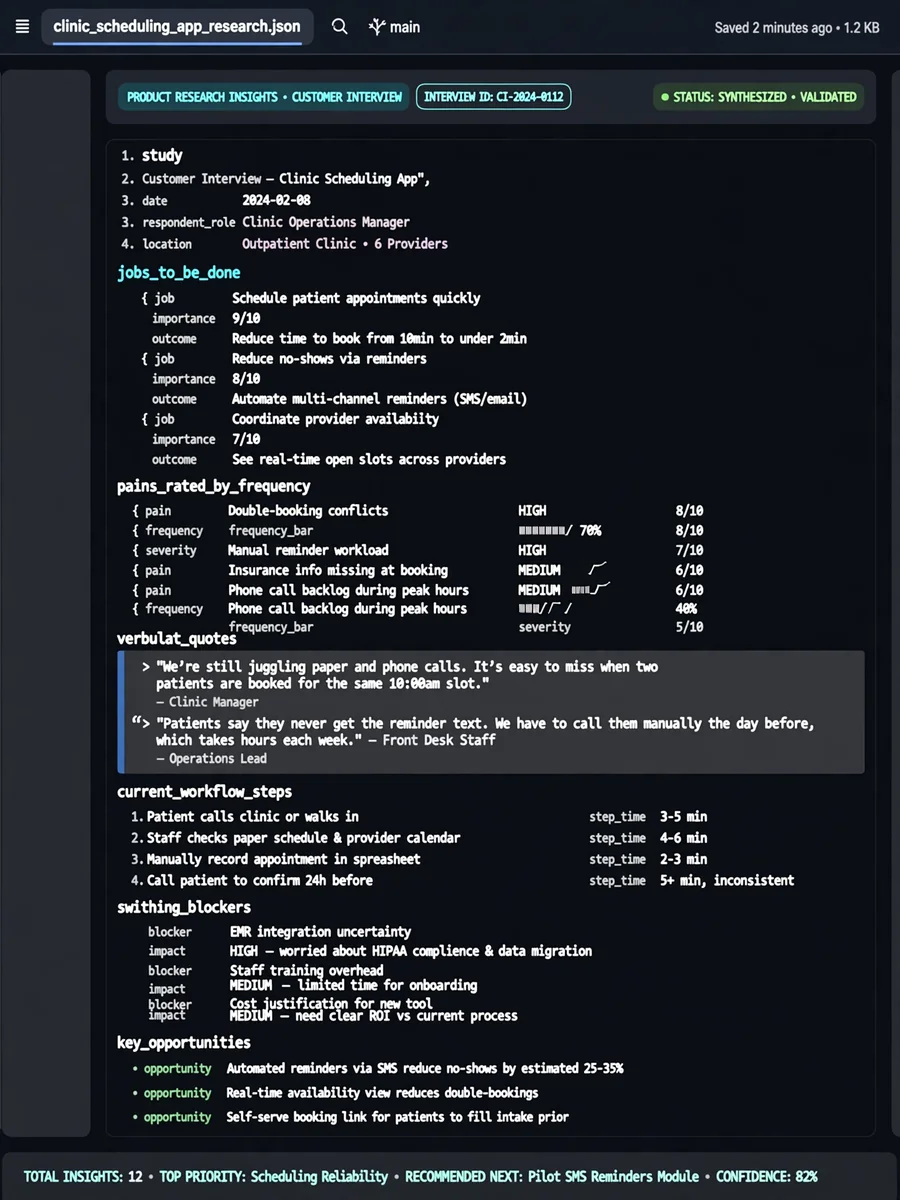Select 'EMR integration uncertainty' blocker
The image size is (900, 1200).
click(x=320, y=931)
